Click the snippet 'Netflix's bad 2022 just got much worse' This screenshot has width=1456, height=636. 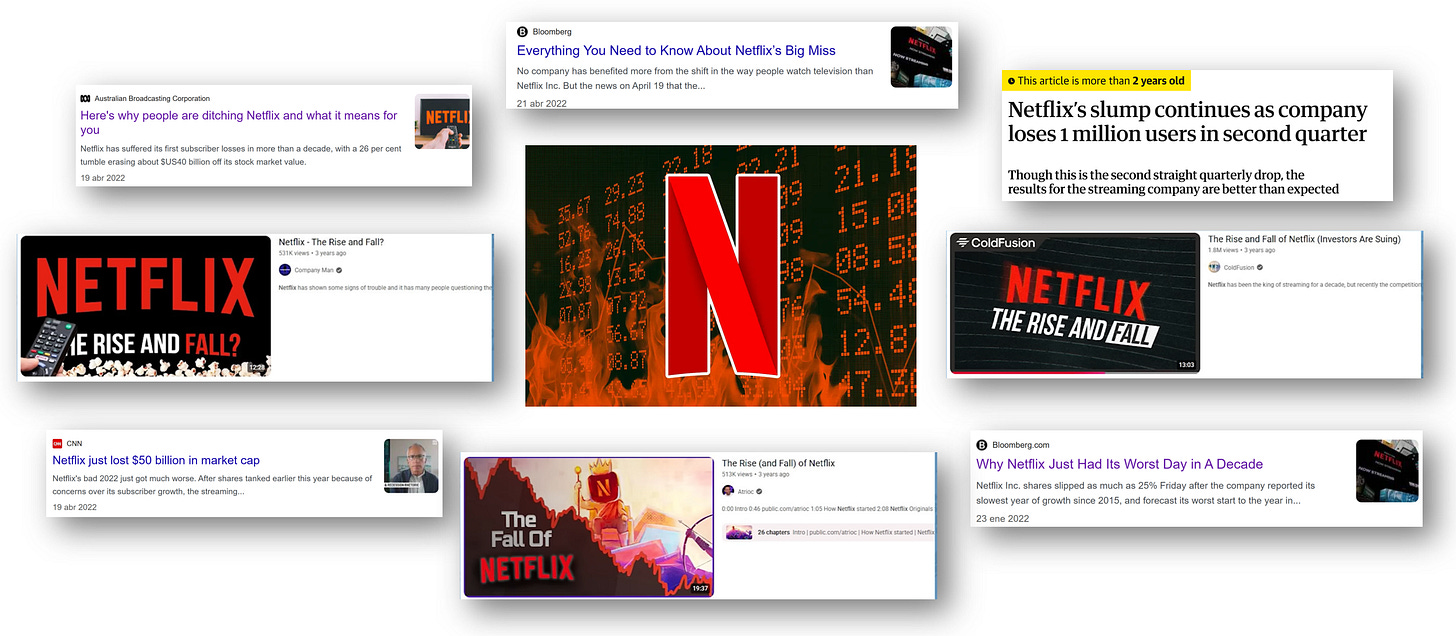click(212, 485)
